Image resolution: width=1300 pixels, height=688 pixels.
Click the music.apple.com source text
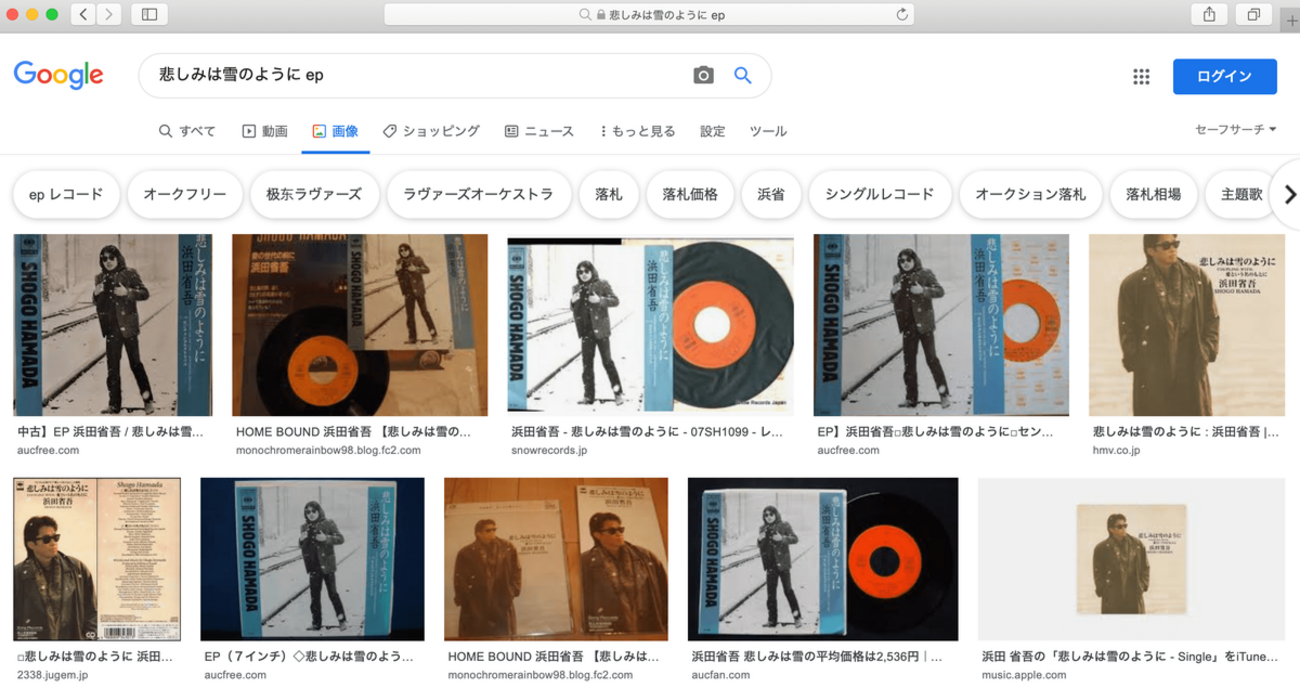coord(1026,675)
